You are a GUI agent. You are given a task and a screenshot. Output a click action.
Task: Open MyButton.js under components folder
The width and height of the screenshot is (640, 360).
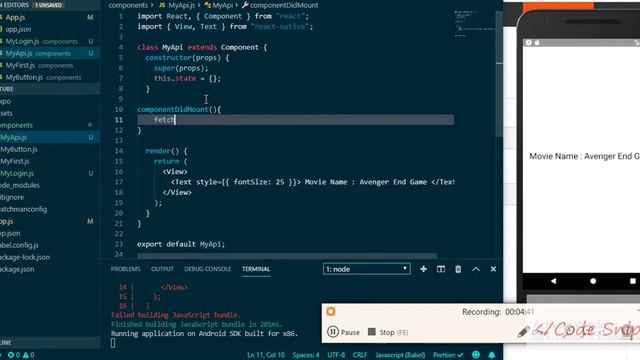pyautogui.click(x=49, y=149)
